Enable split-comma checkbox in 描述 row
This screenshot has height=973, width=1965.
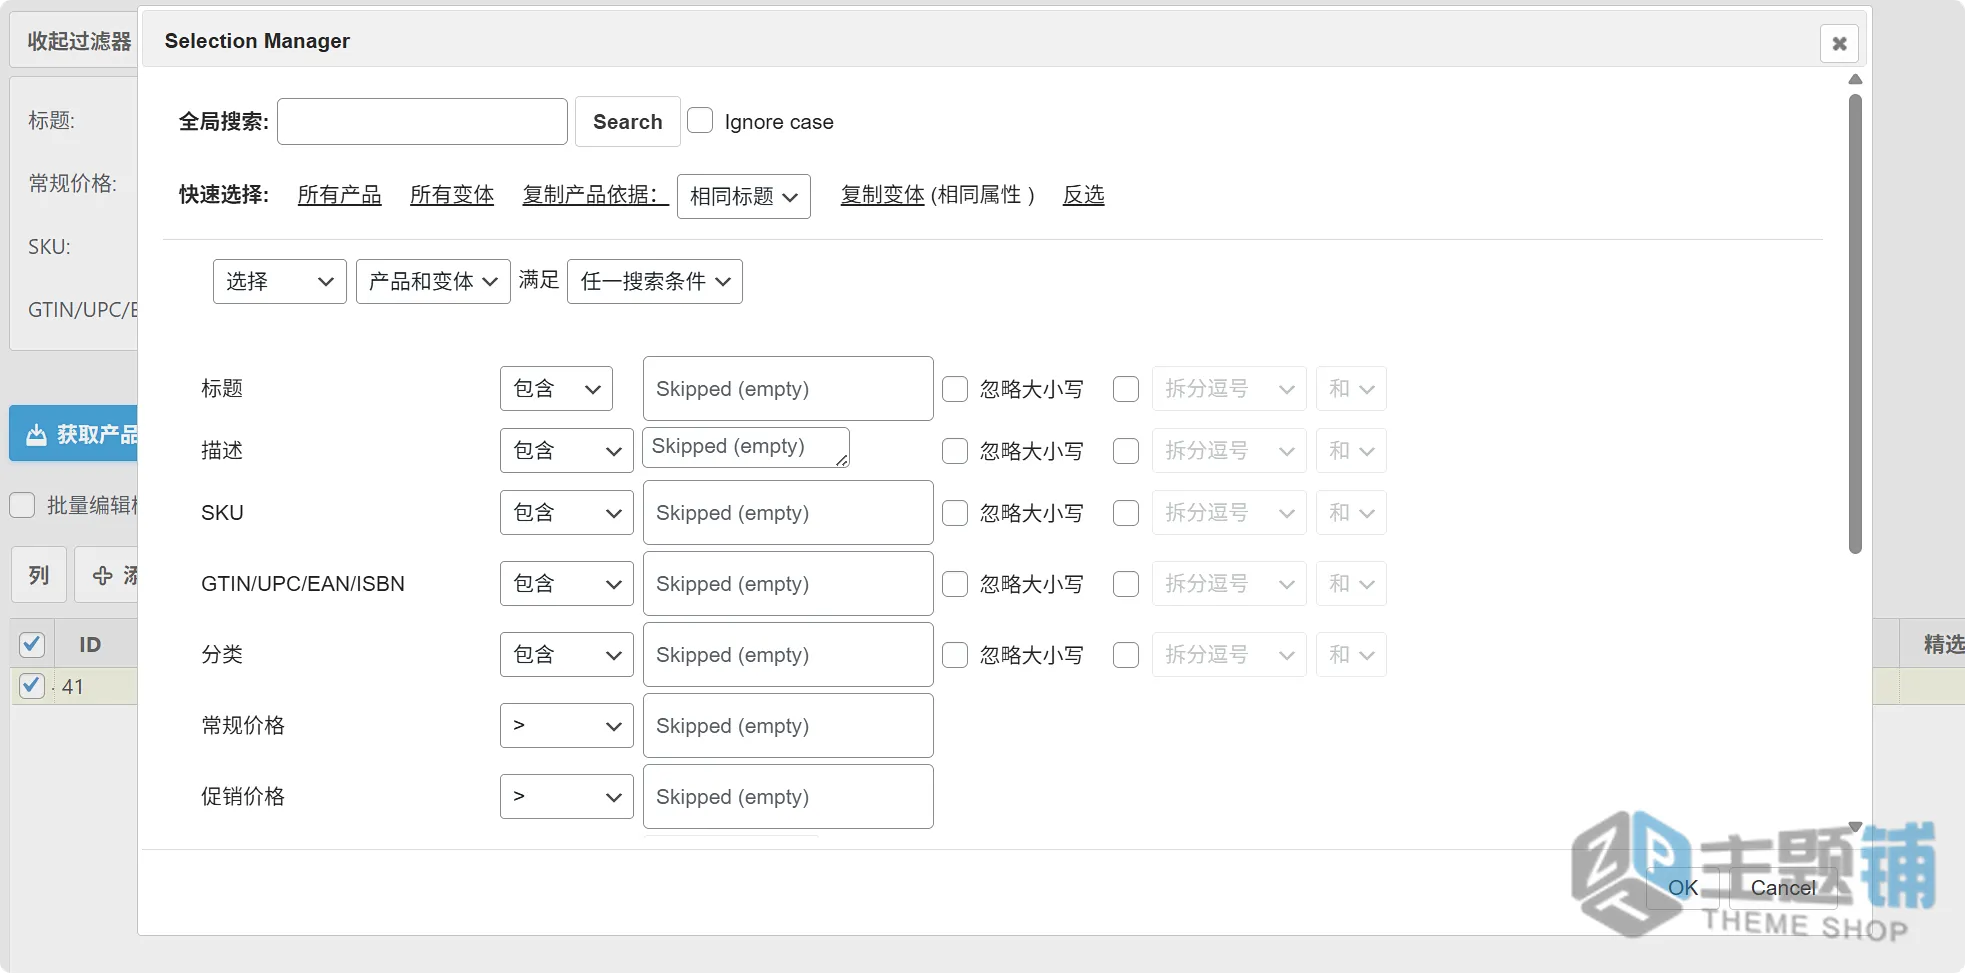1126,451
